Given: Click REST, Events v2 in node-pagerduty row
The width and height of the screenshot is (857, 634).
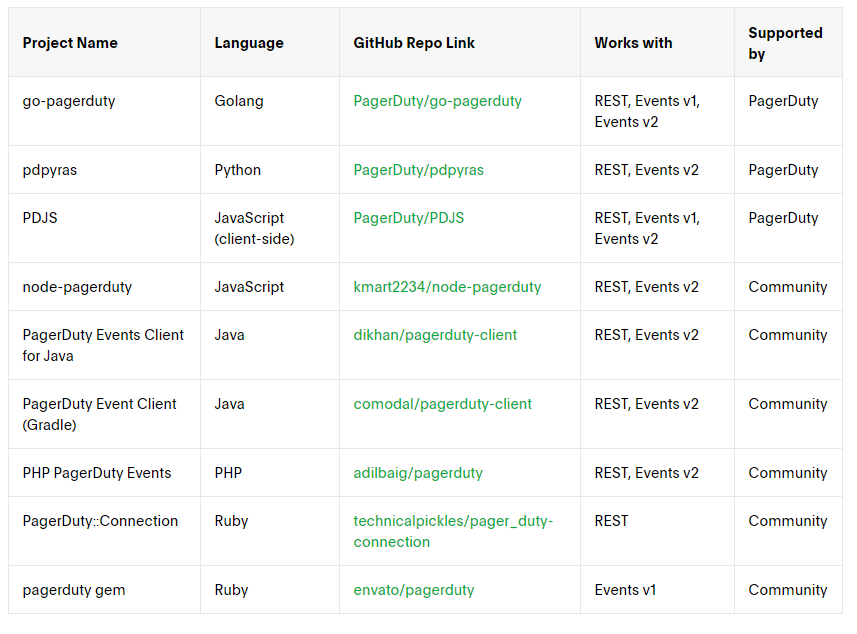Looking at the screenshot, I should click(647, 287).
